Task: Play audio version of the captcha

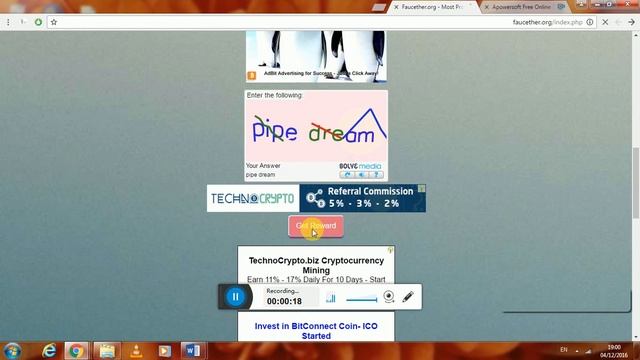Action: point(361,175)
